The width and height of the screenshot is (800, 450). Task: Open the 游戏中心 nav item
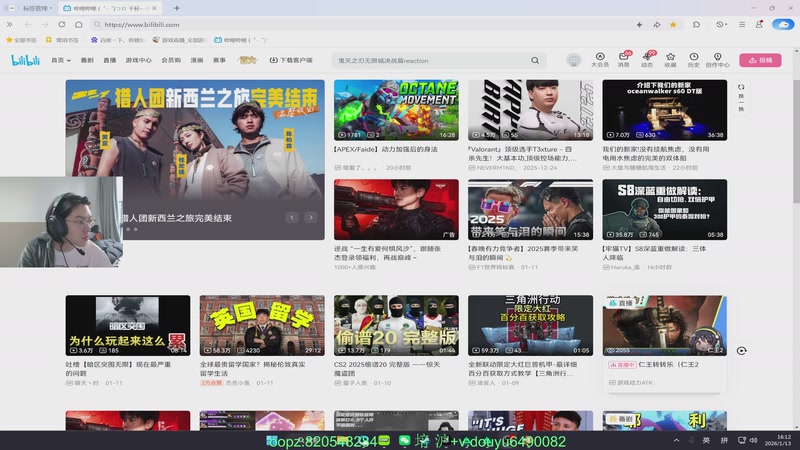[139, 60]
